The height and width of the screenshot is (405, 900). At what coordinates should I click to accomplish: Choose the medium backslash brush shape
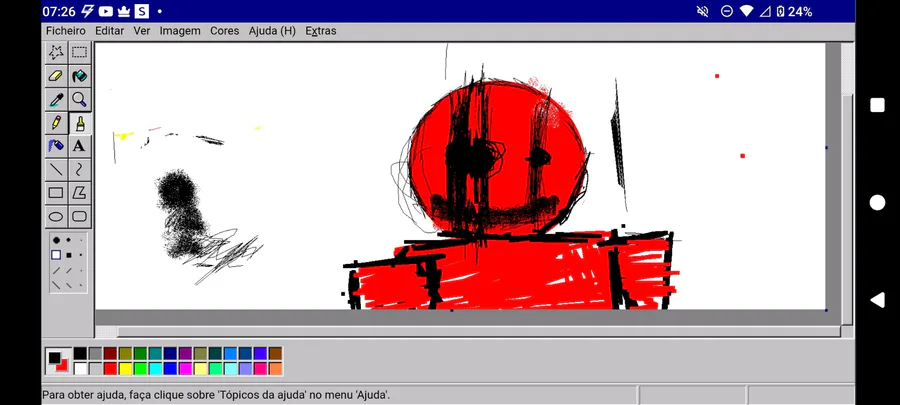pyautogui.click(x=68, y=285)
